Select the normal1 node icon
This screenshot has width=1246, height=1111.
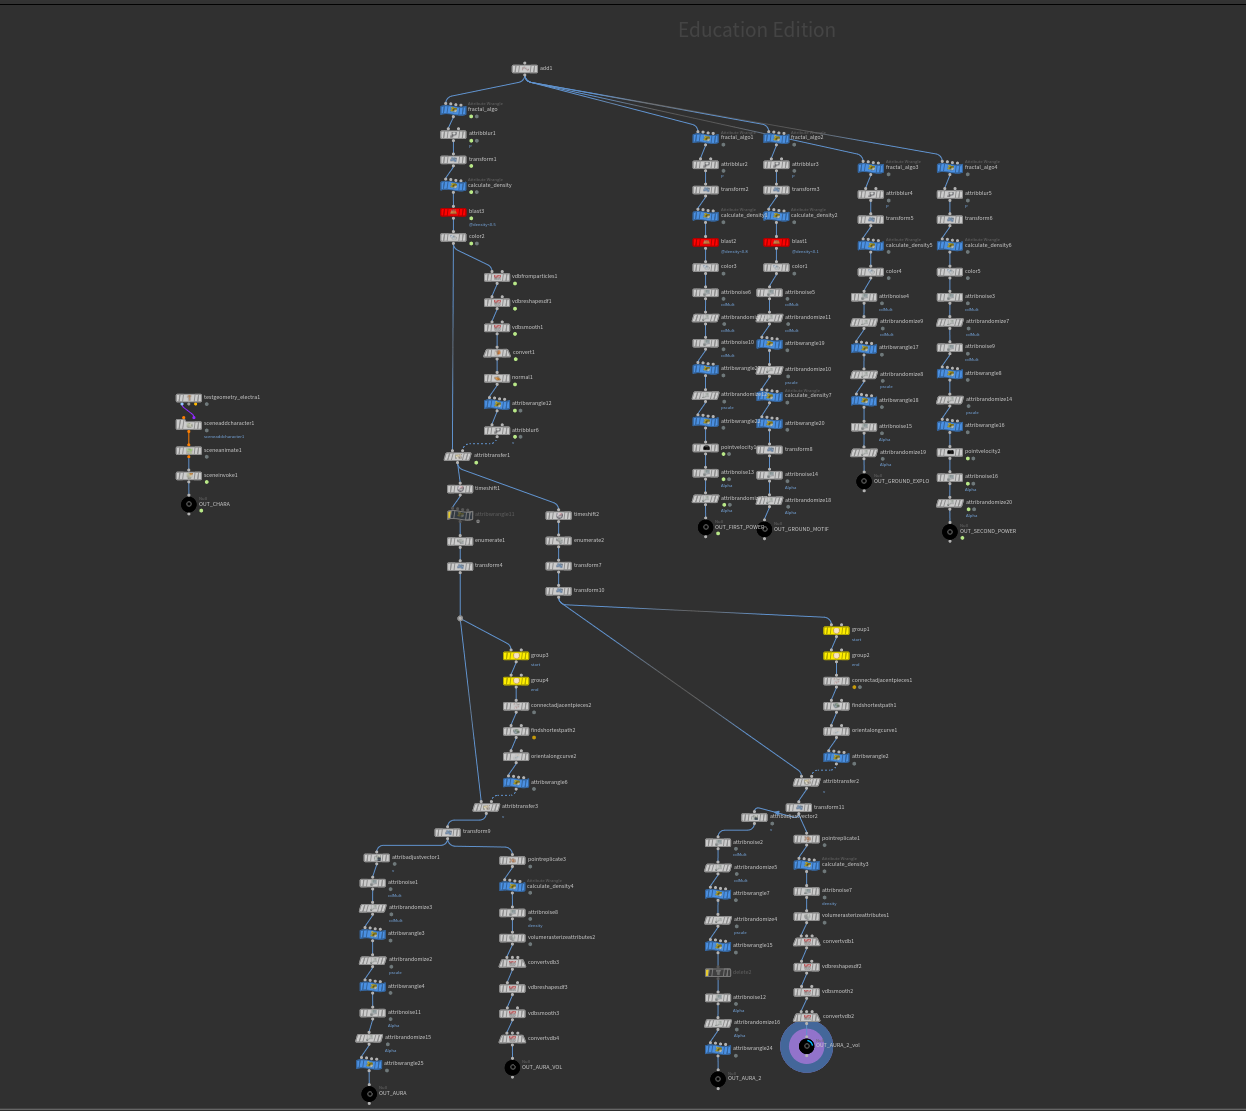click(x=497, y=378)
